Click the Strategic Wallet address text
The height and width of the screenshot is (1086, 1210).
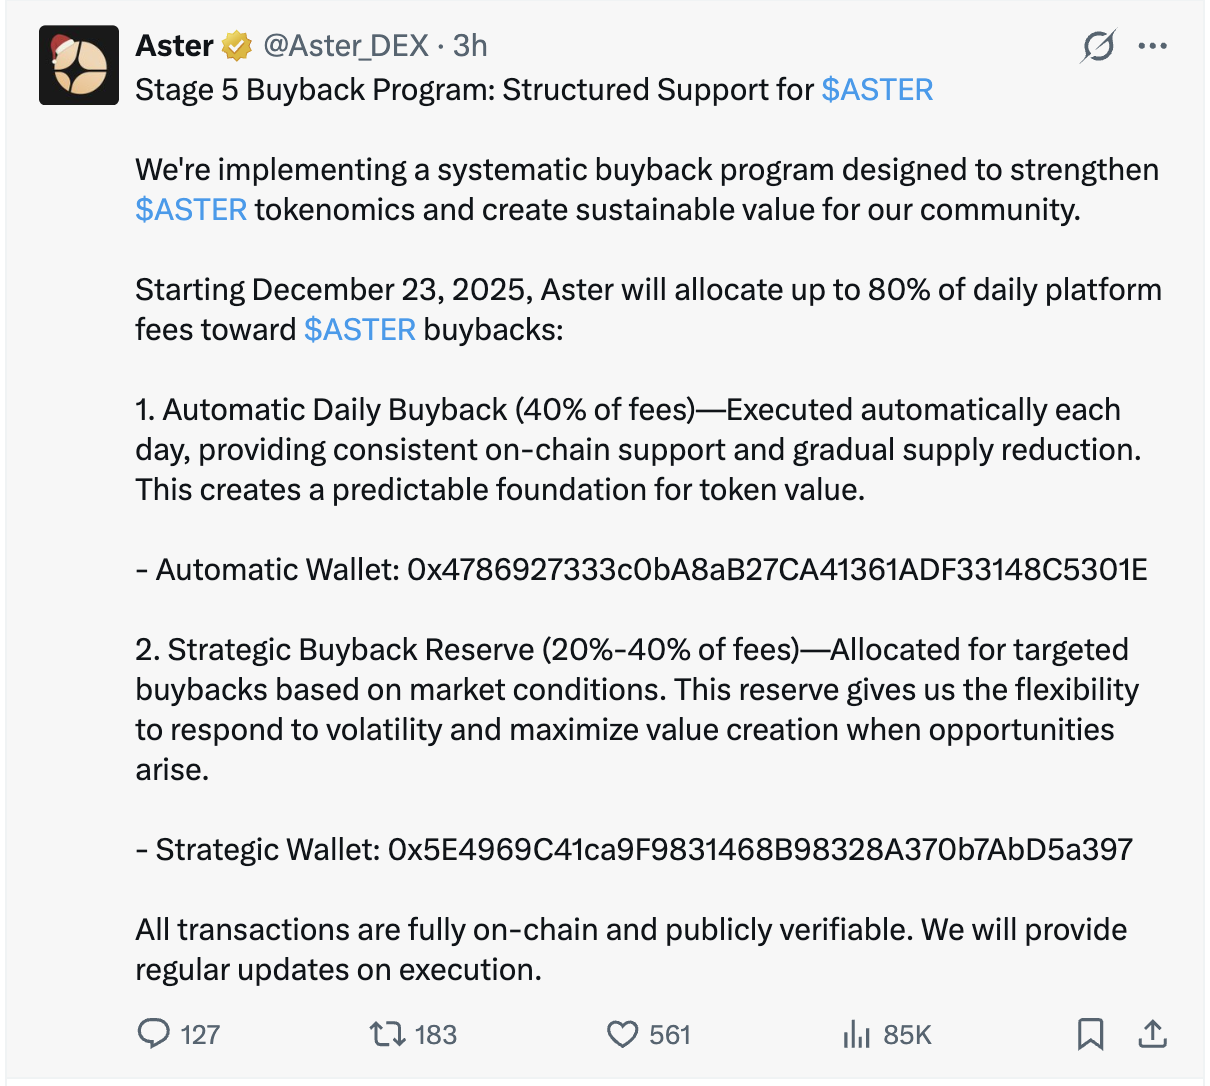tap(760, 850)
